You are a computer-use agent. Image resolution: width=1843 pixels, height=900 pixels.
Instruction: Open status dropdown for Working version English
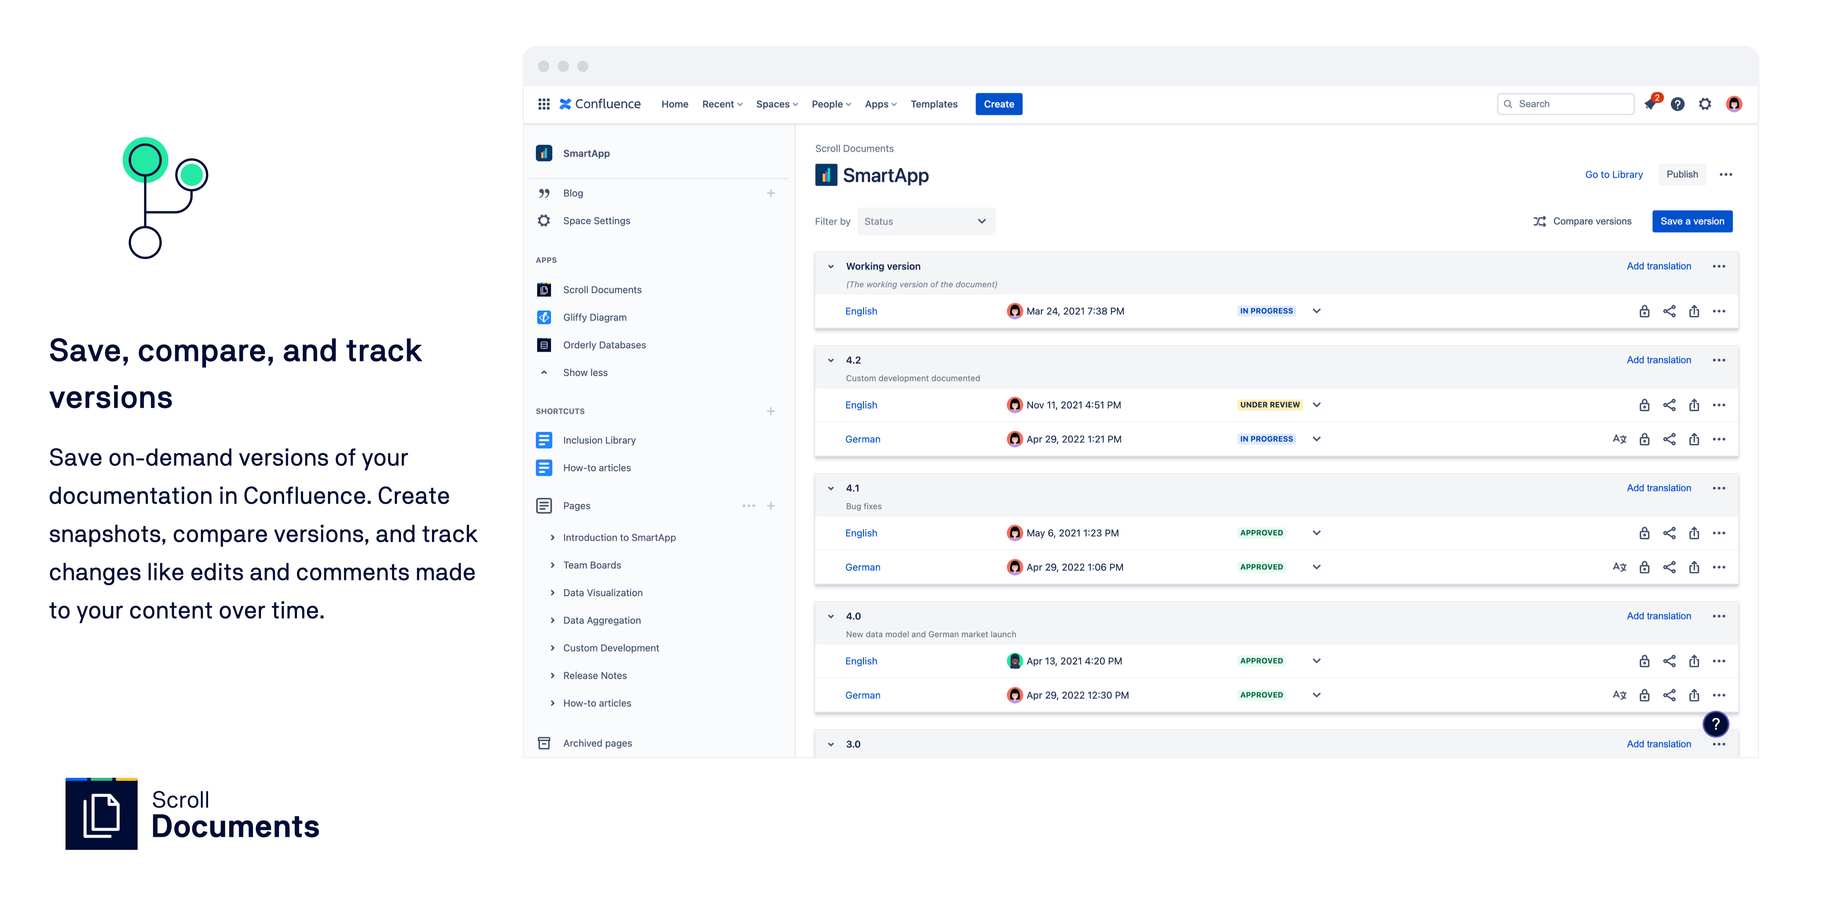tap(1316, 311)
